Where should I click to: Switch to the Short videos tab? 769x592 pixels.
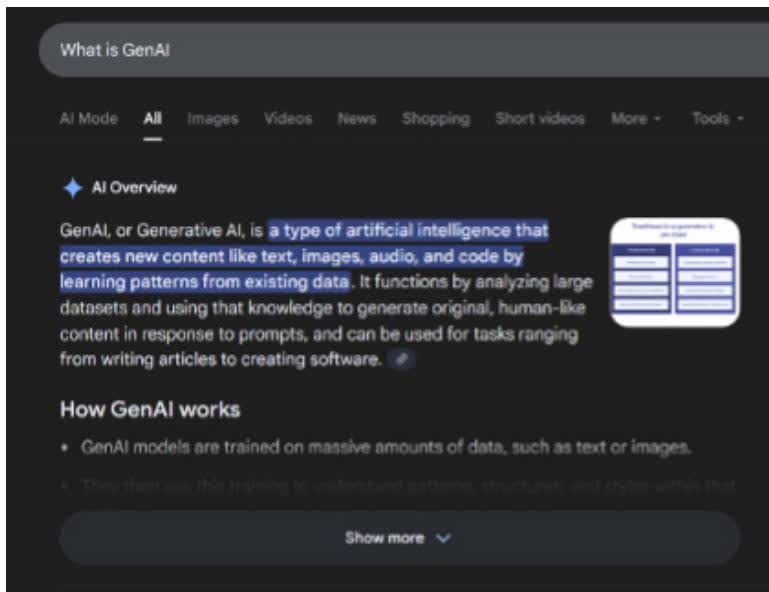[540, 118]
